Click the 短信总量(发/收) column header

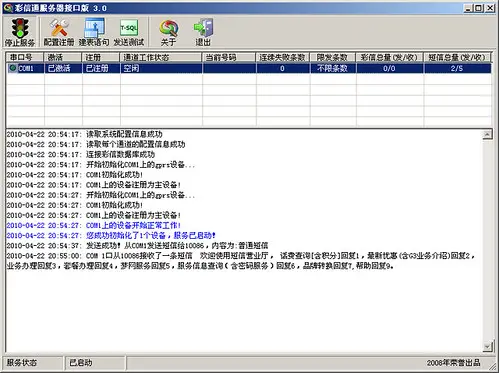457,57
